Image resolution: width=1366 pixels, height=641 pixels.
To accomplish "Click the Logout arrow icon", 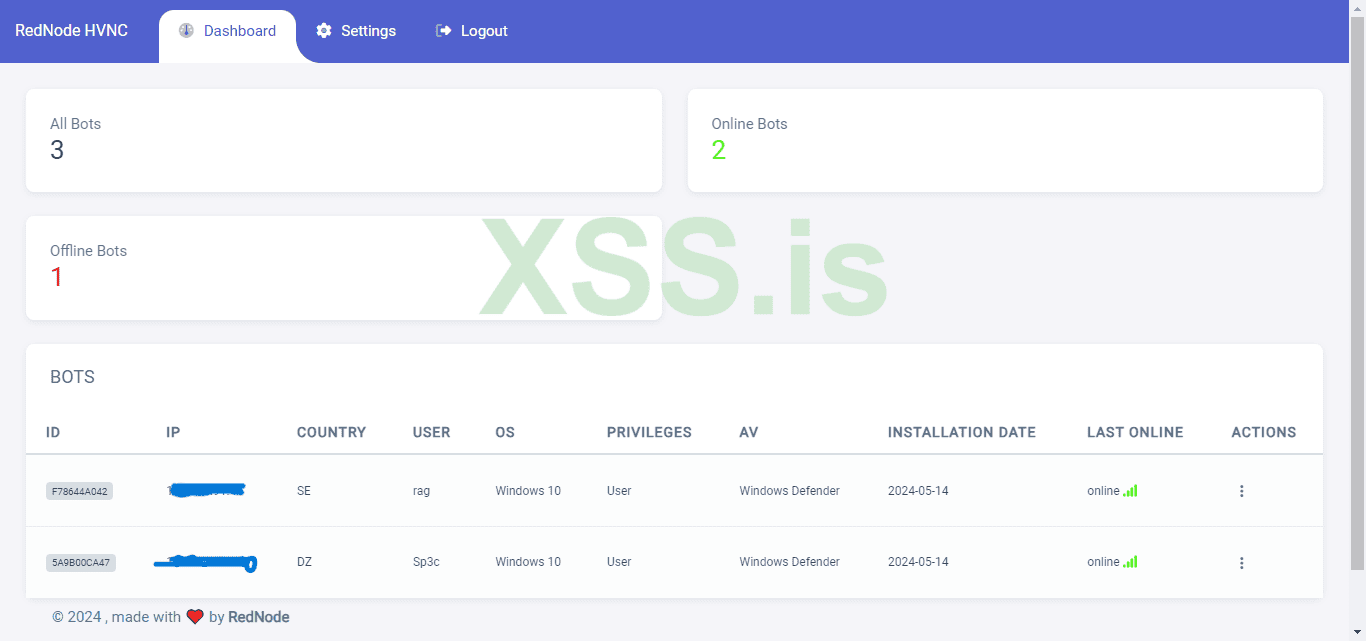I will pos(443,30).
